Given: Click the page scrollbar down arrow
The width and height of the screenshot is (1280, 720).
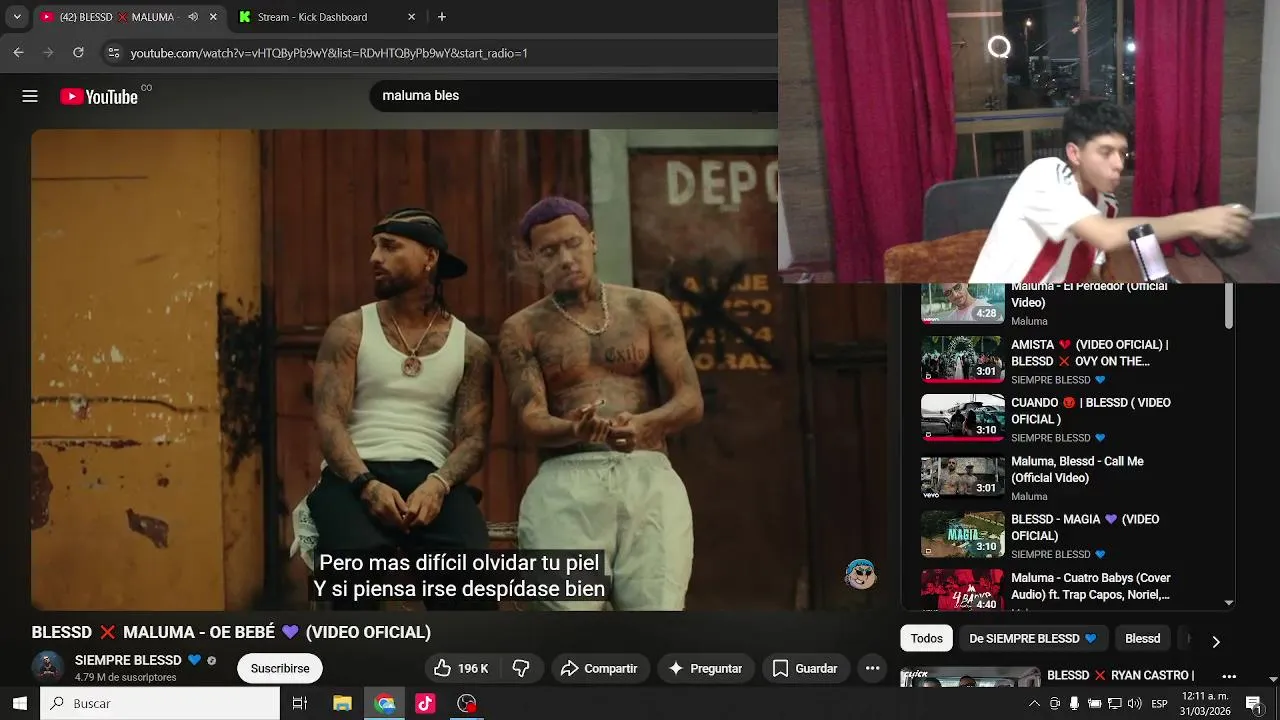Looking at the screenshot, I should click(x=1273, y=679).
